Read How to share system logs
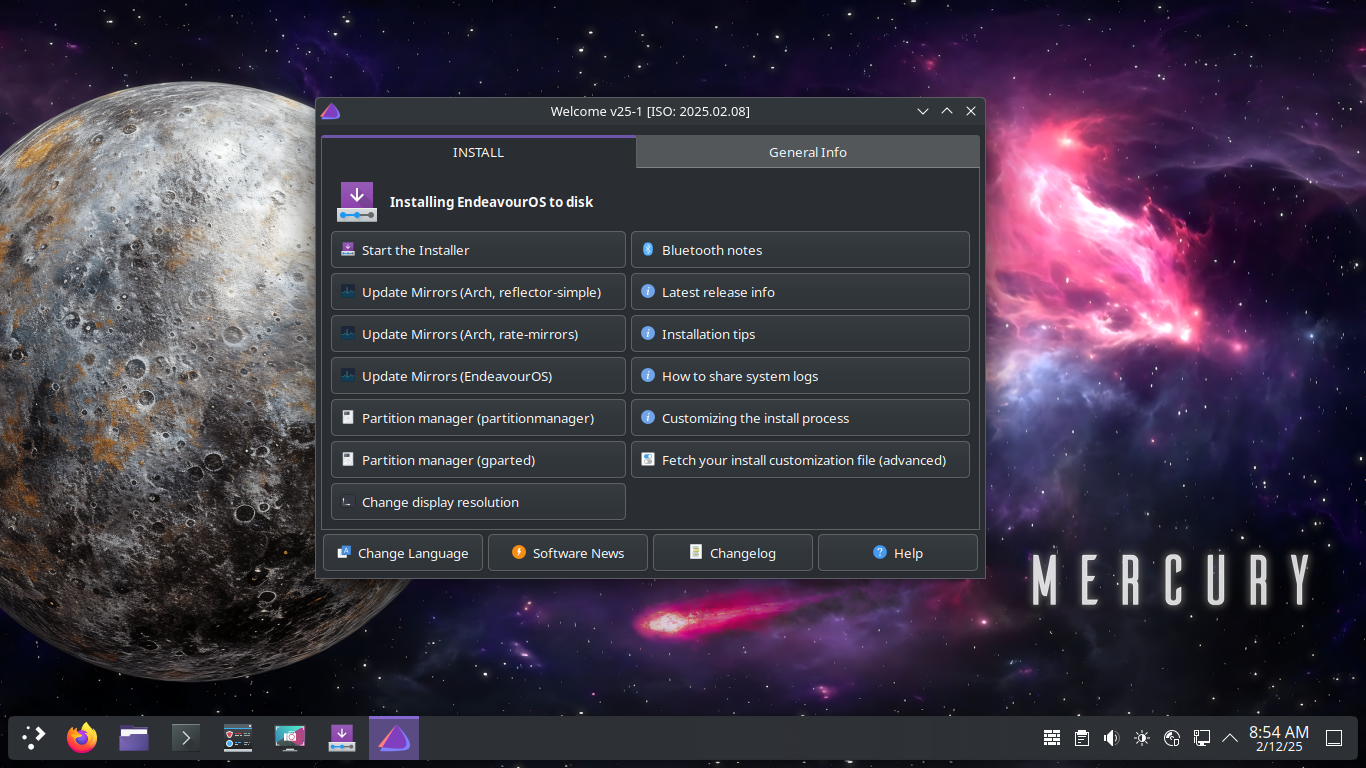The image size is (1366, 768). point(800,376)
